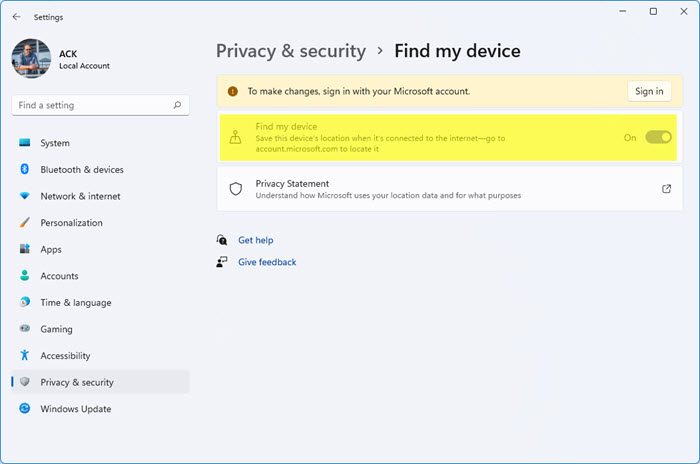The image size is (700, 464).
Task: Click the Get help headset icon
Action: click(x=222, y=240)
